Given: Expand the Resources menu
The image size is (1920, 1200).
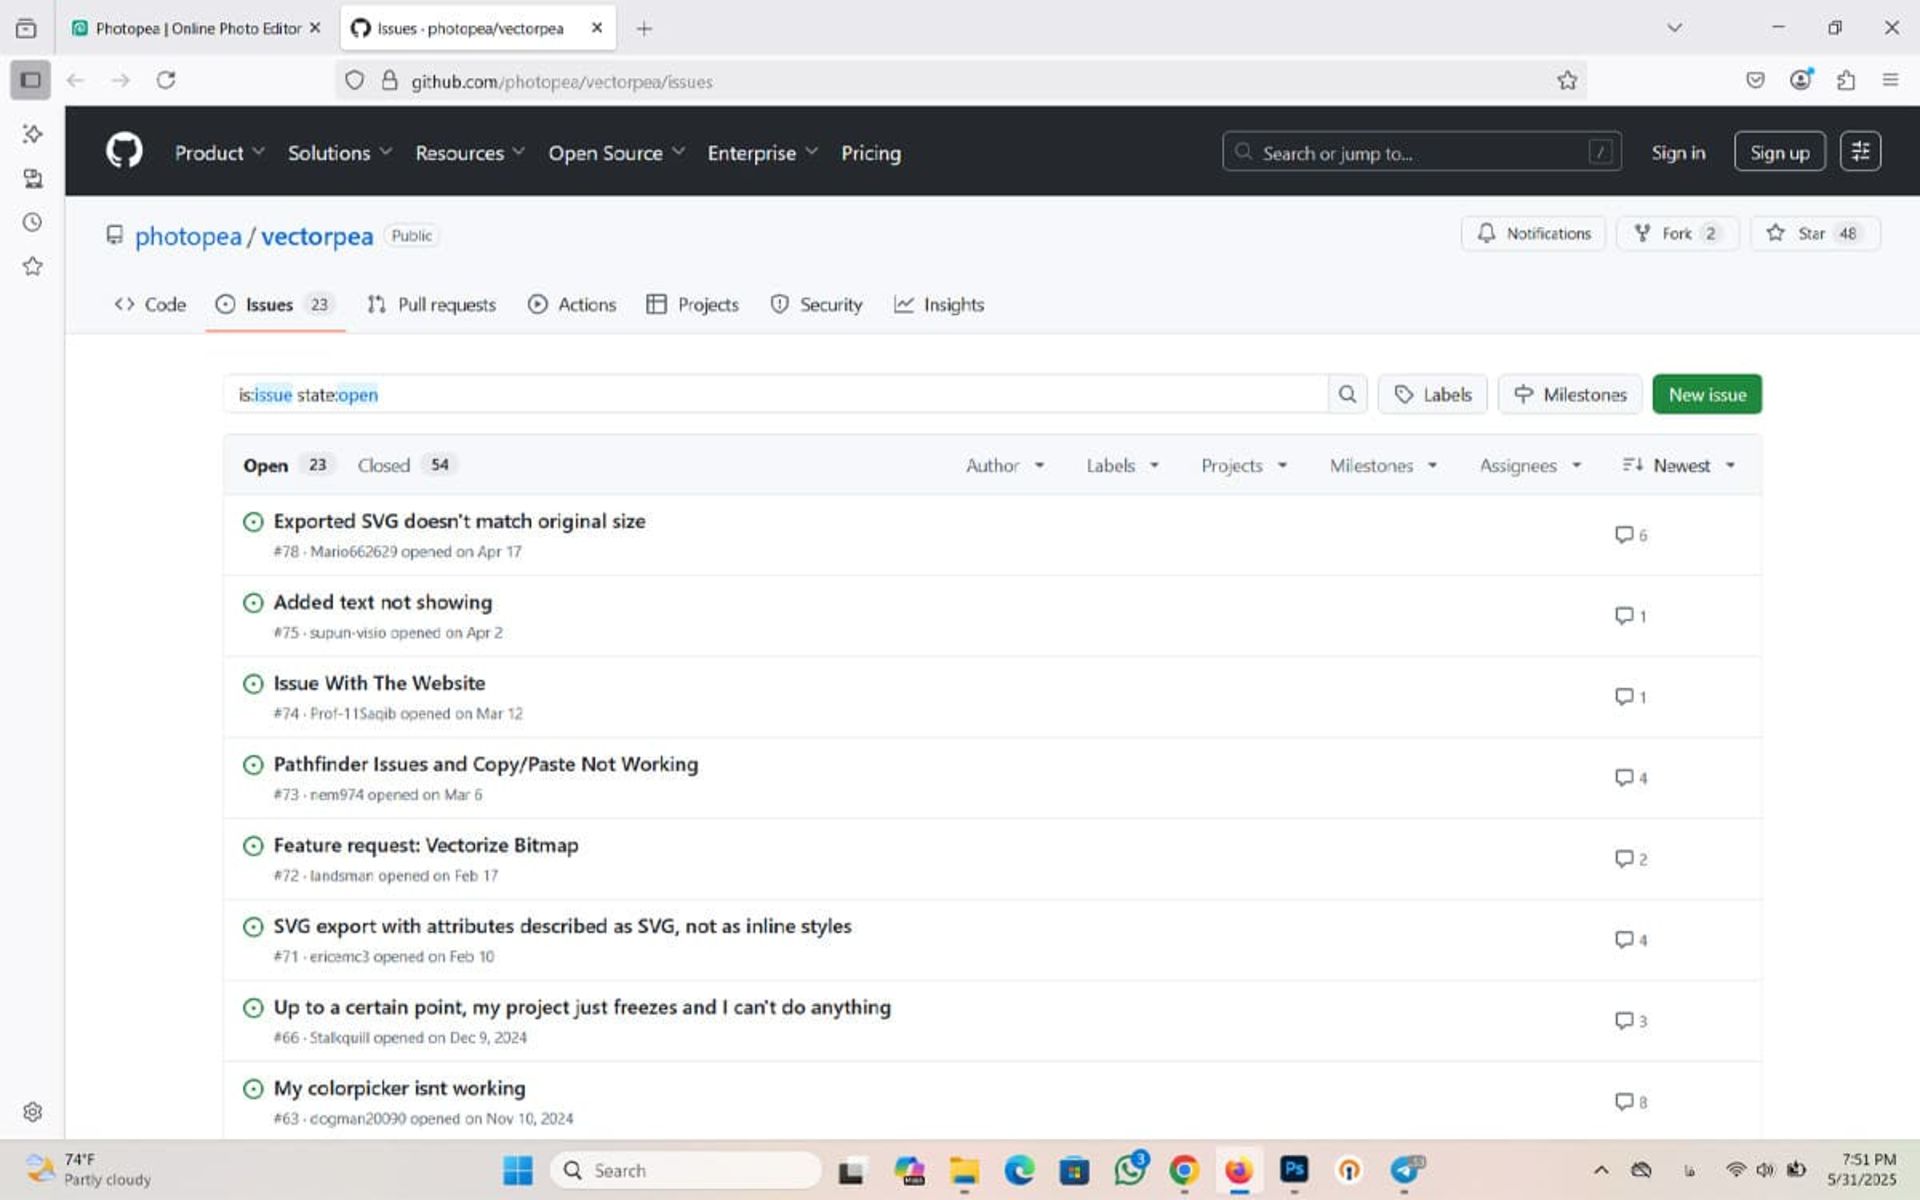Looking at the screenshot, I should [470, 153].
